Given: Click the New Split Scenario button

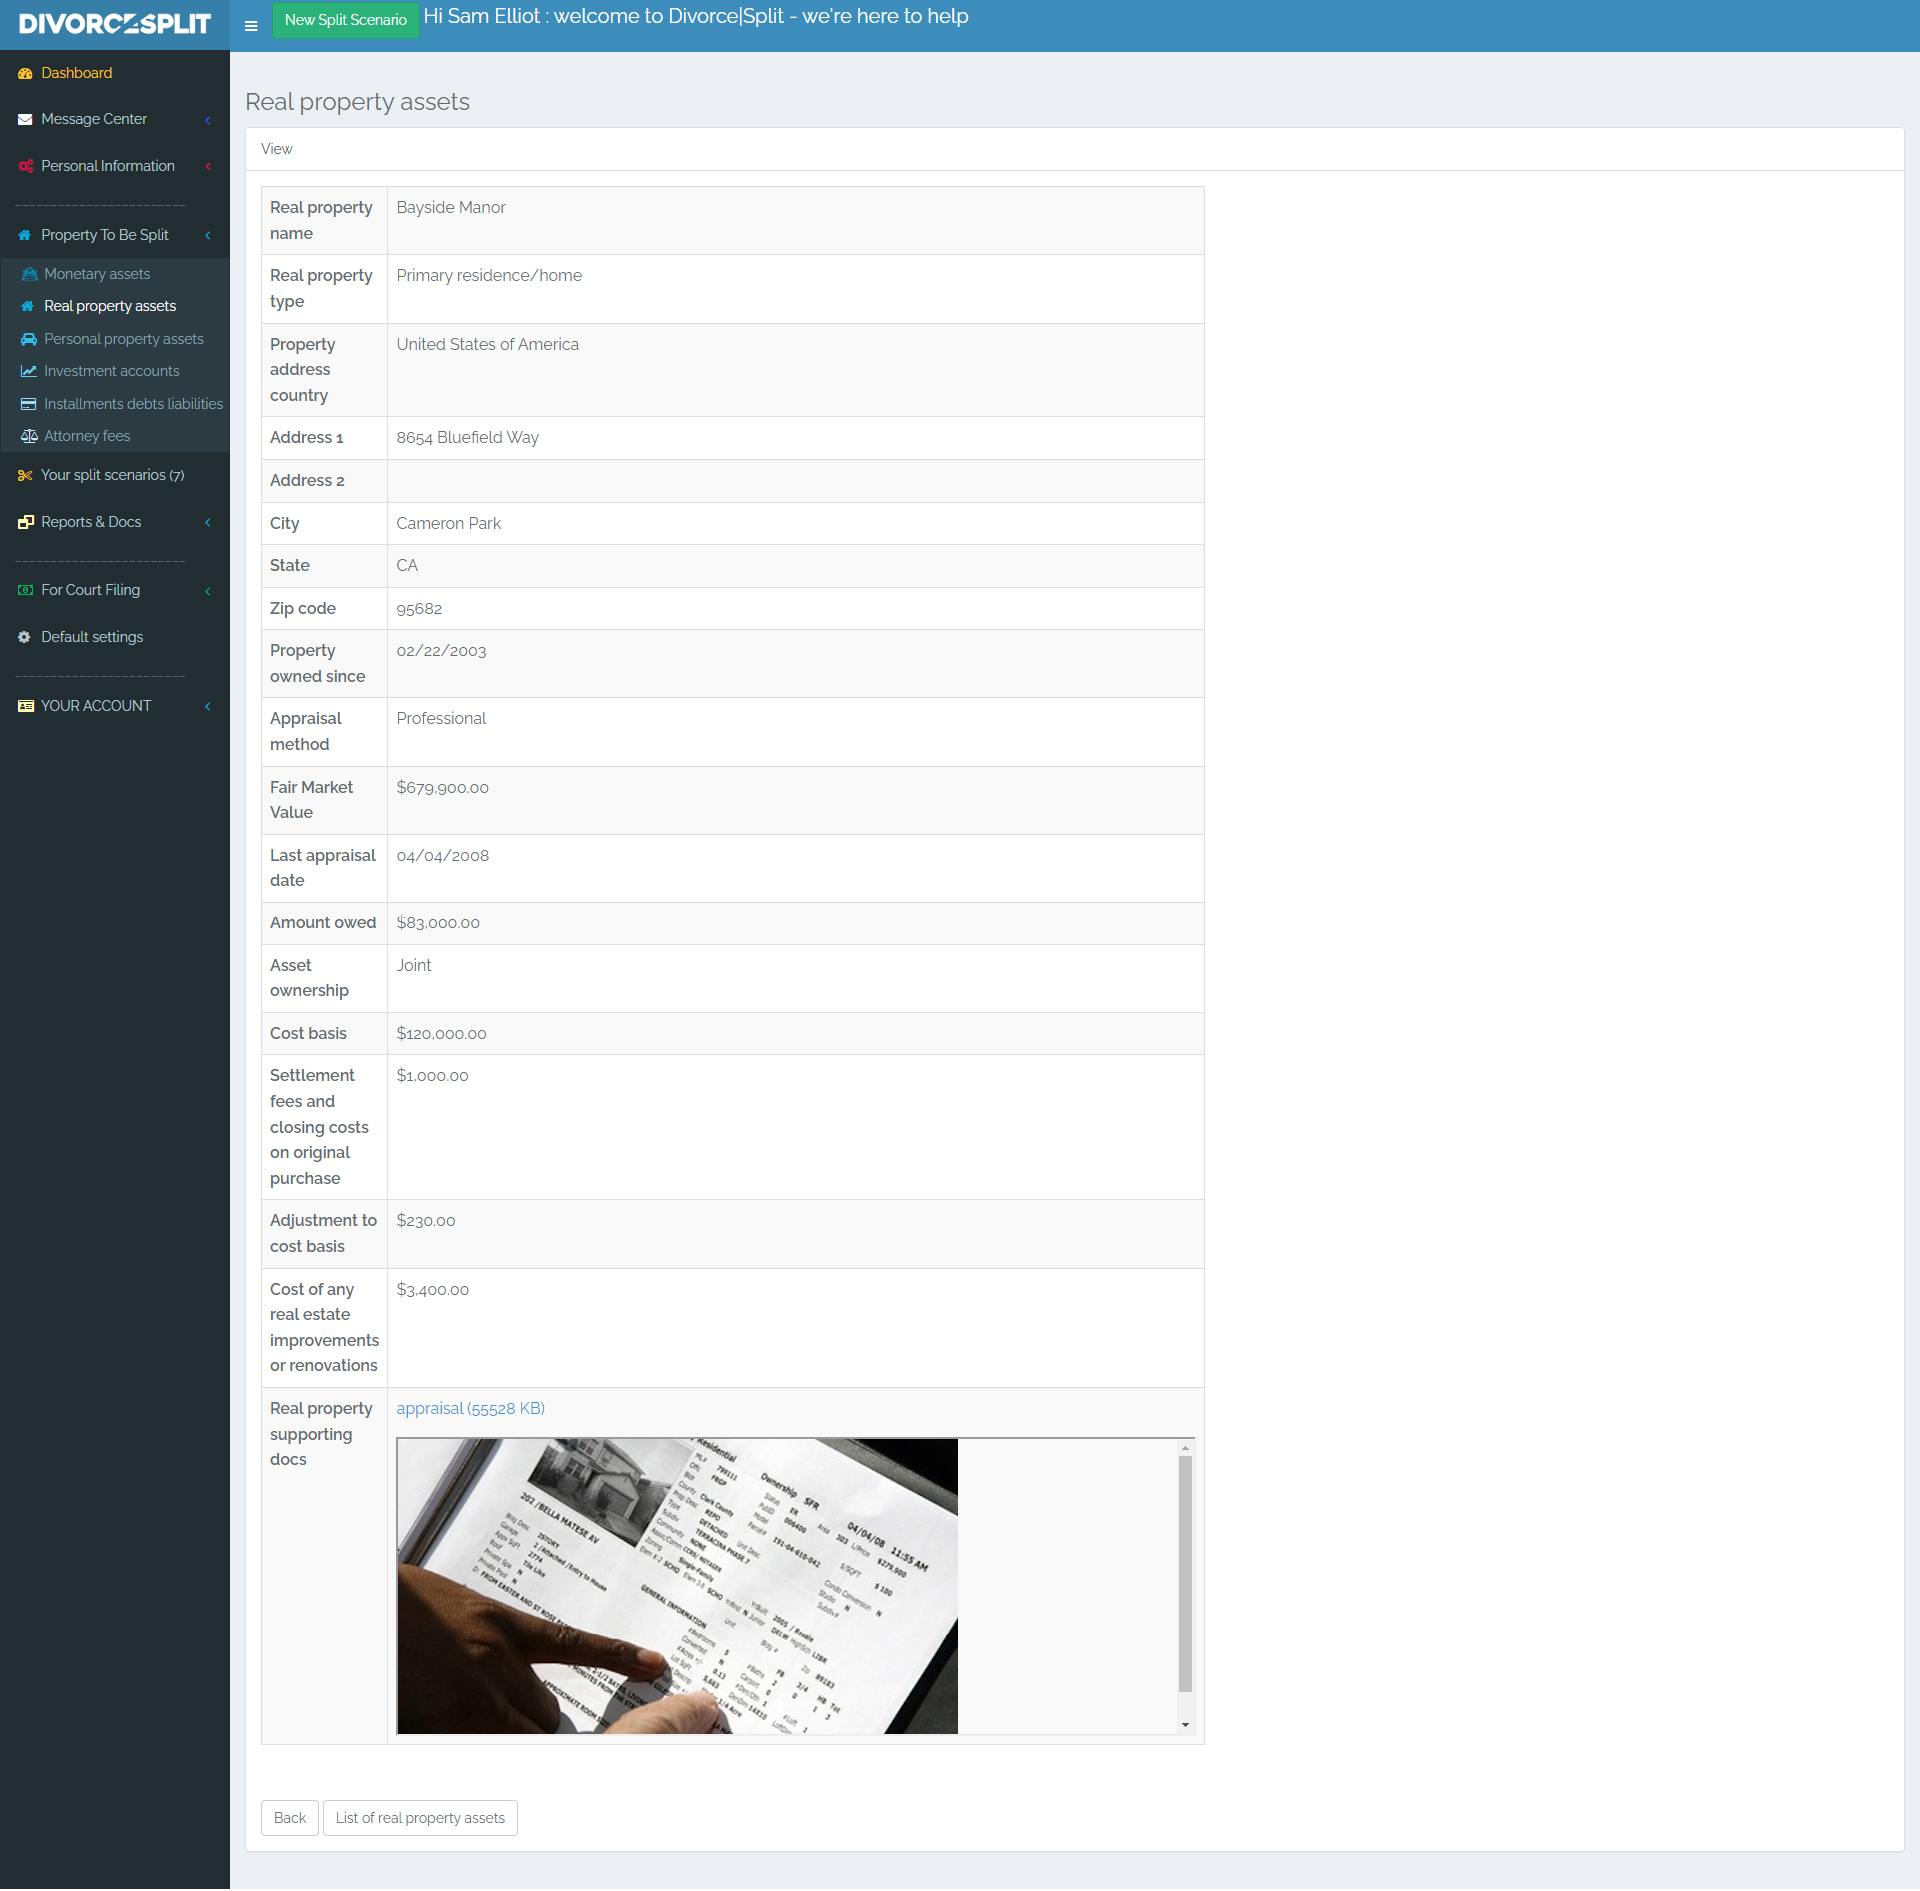Looking at the screenshot, I should pos(345,20).
